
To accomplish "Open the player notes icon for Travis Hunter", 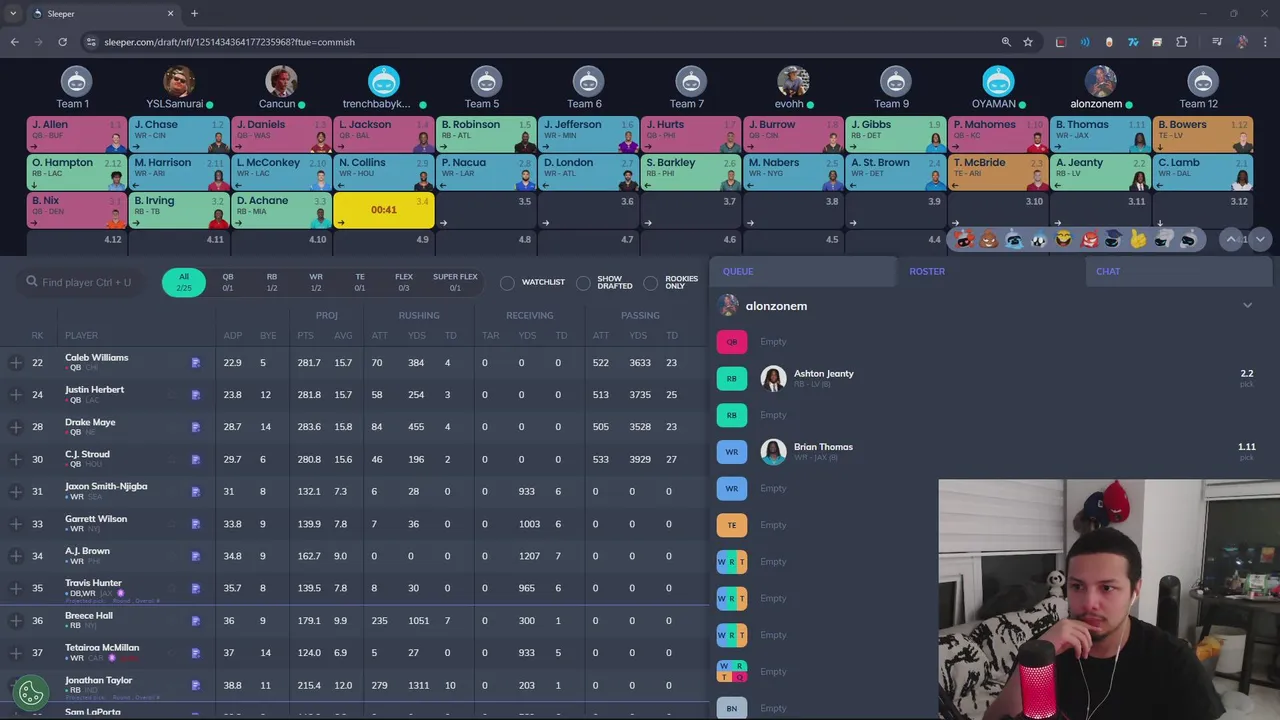I will pyautogui.click(x=196, y=589).
